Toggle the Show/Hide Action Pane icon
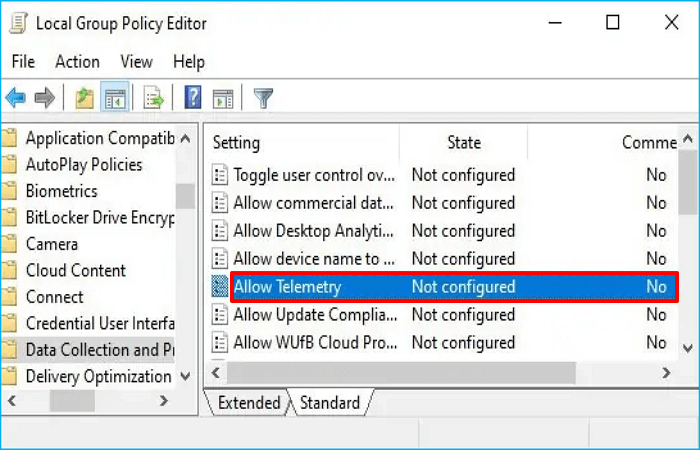This screenshot has height=450, width=700. pyautogui.click(x=223, y=98)
